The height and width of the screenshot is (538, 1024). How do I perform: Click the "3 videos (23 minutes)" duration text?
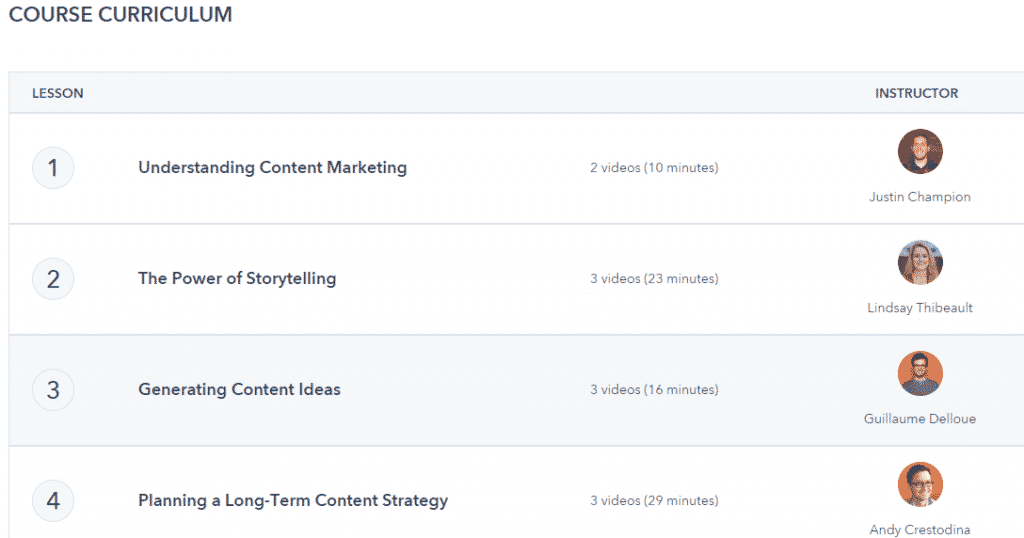click(654, 279)
